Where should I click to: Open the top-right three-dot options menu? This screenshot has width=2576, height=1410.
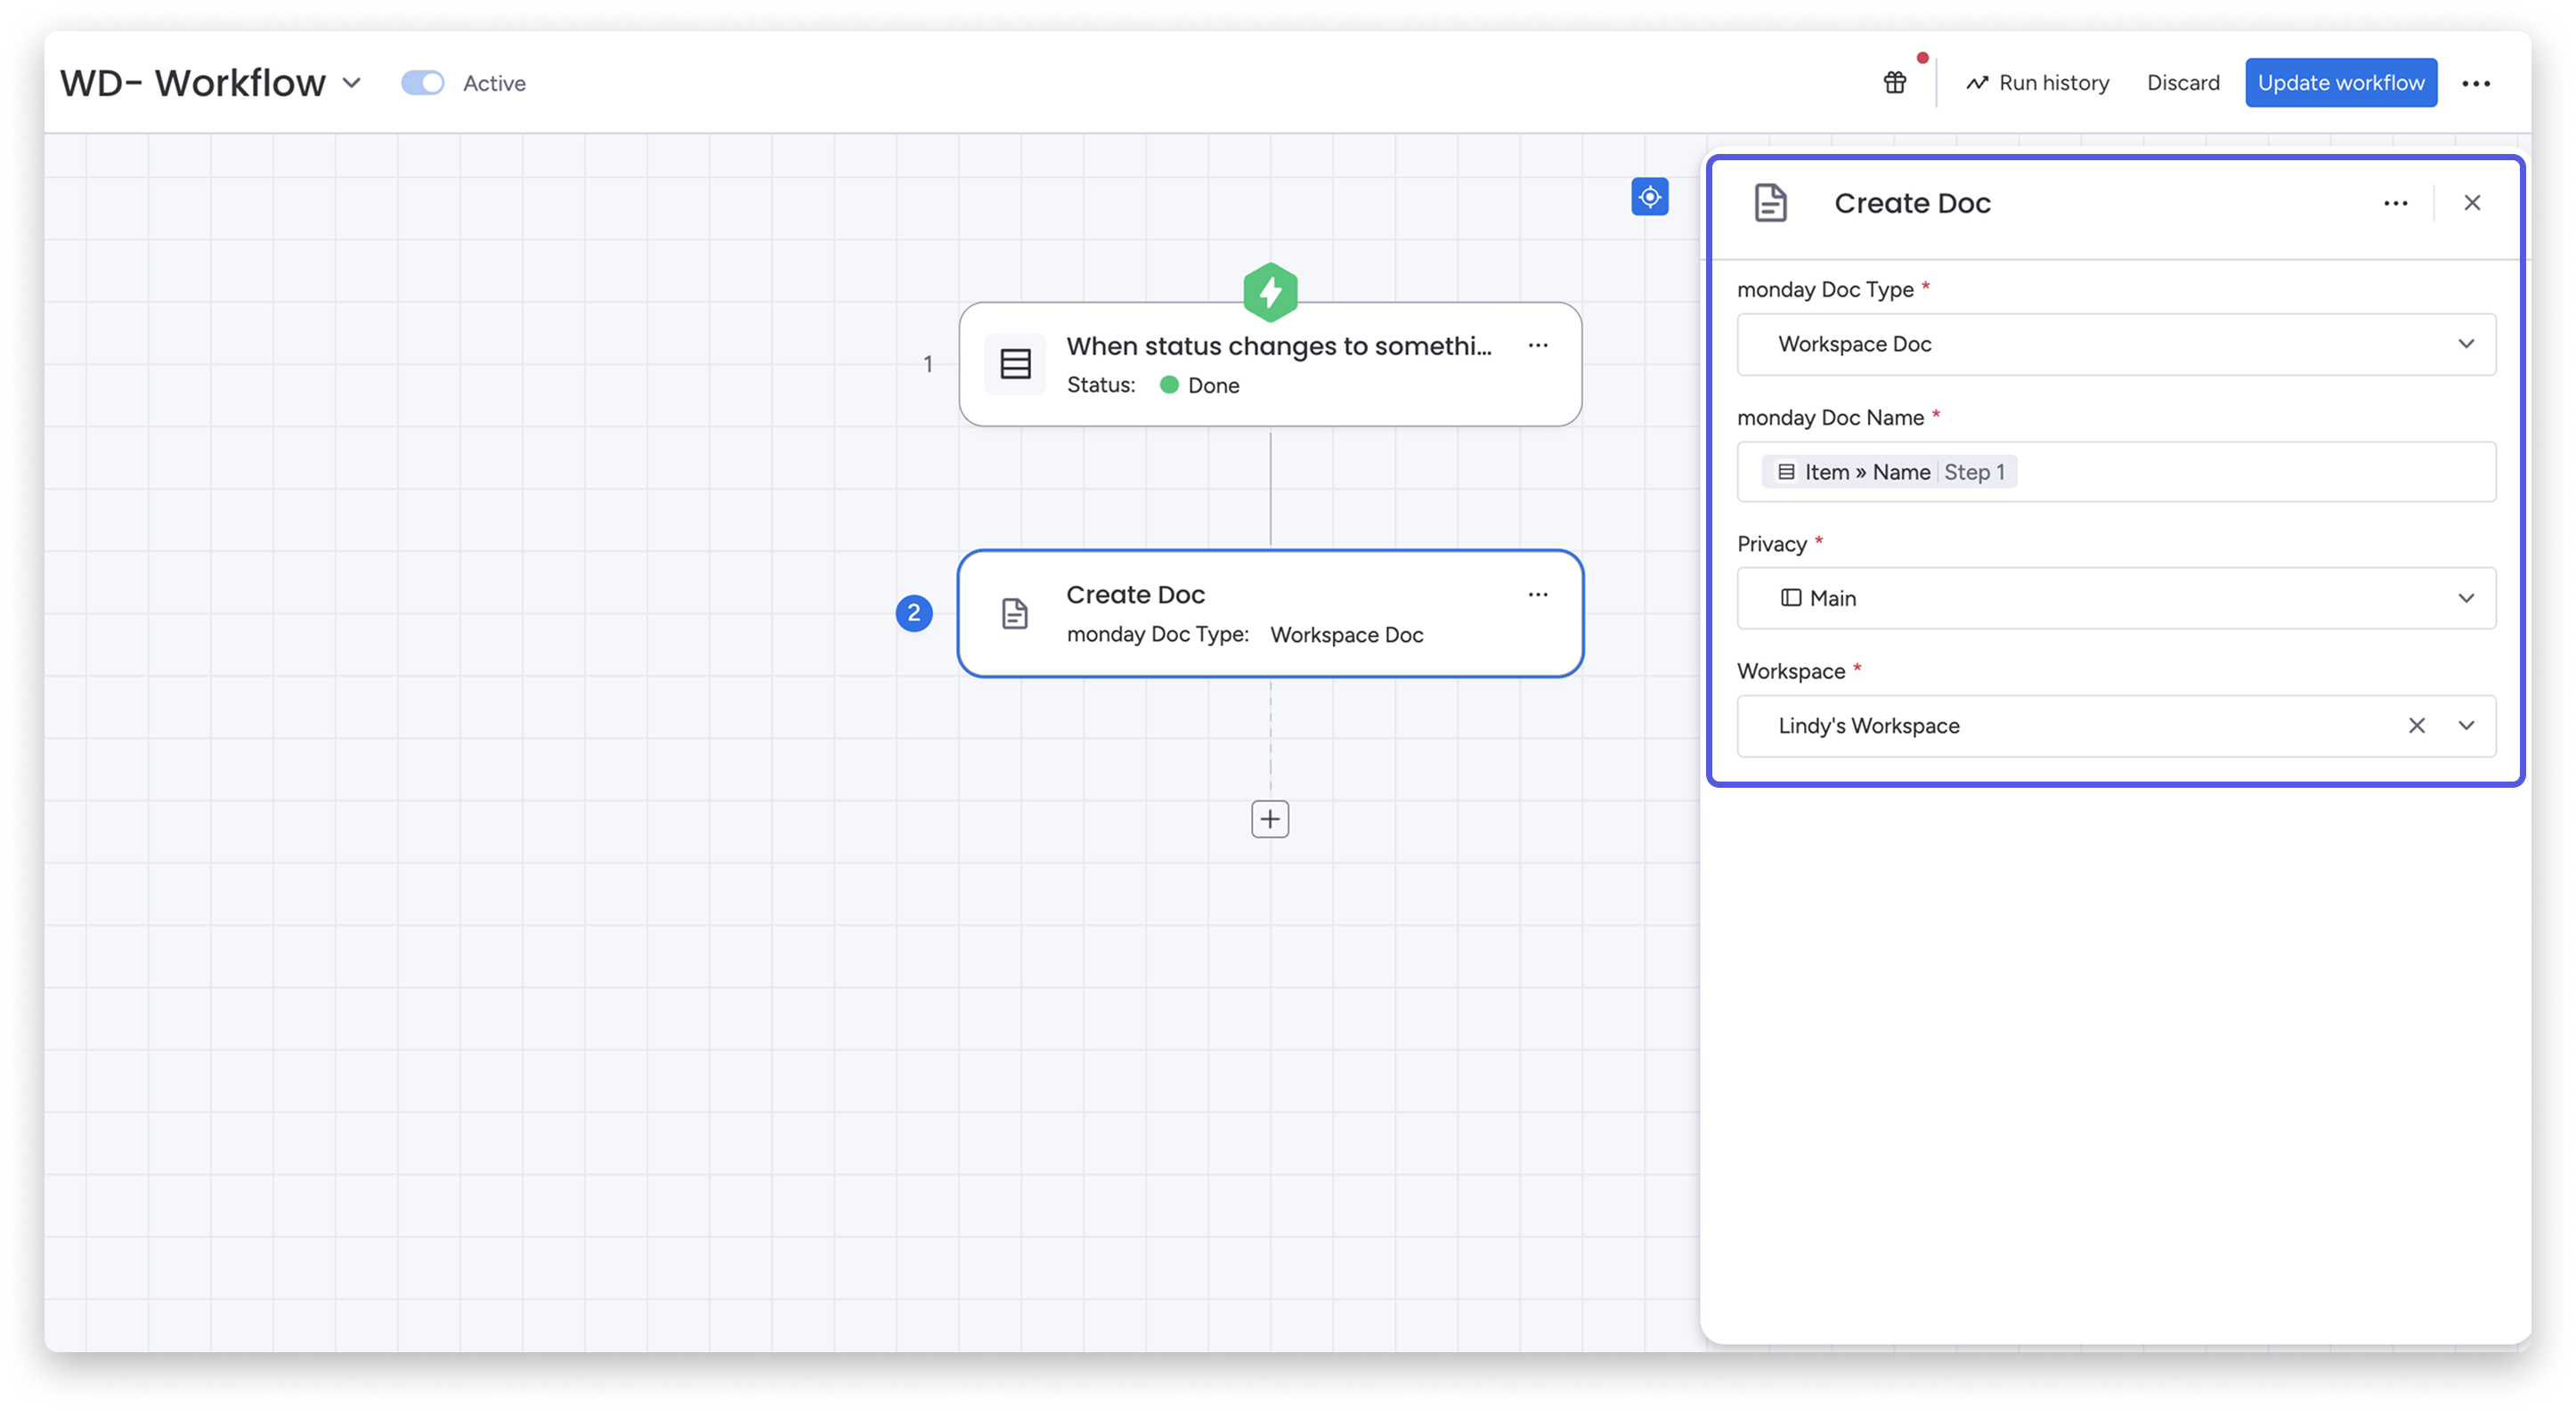[x=2476, y=83]
